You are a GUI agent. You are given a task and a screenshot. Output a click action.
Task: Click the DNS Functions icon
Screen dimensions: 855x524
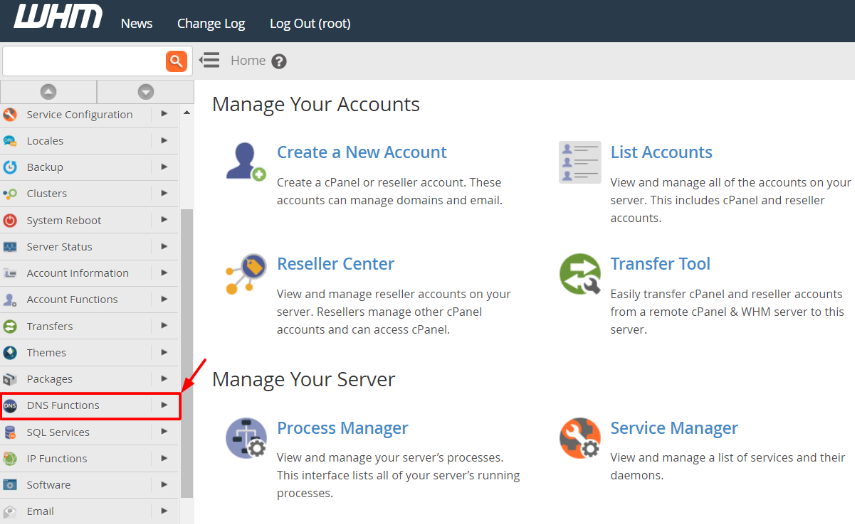coord(10,405)
